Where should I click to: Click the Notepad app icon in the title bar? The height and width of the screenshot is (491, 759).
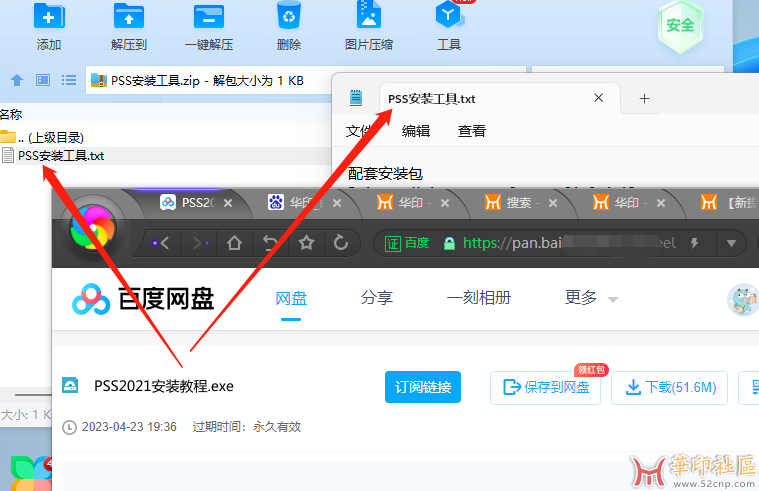(356, 98)
